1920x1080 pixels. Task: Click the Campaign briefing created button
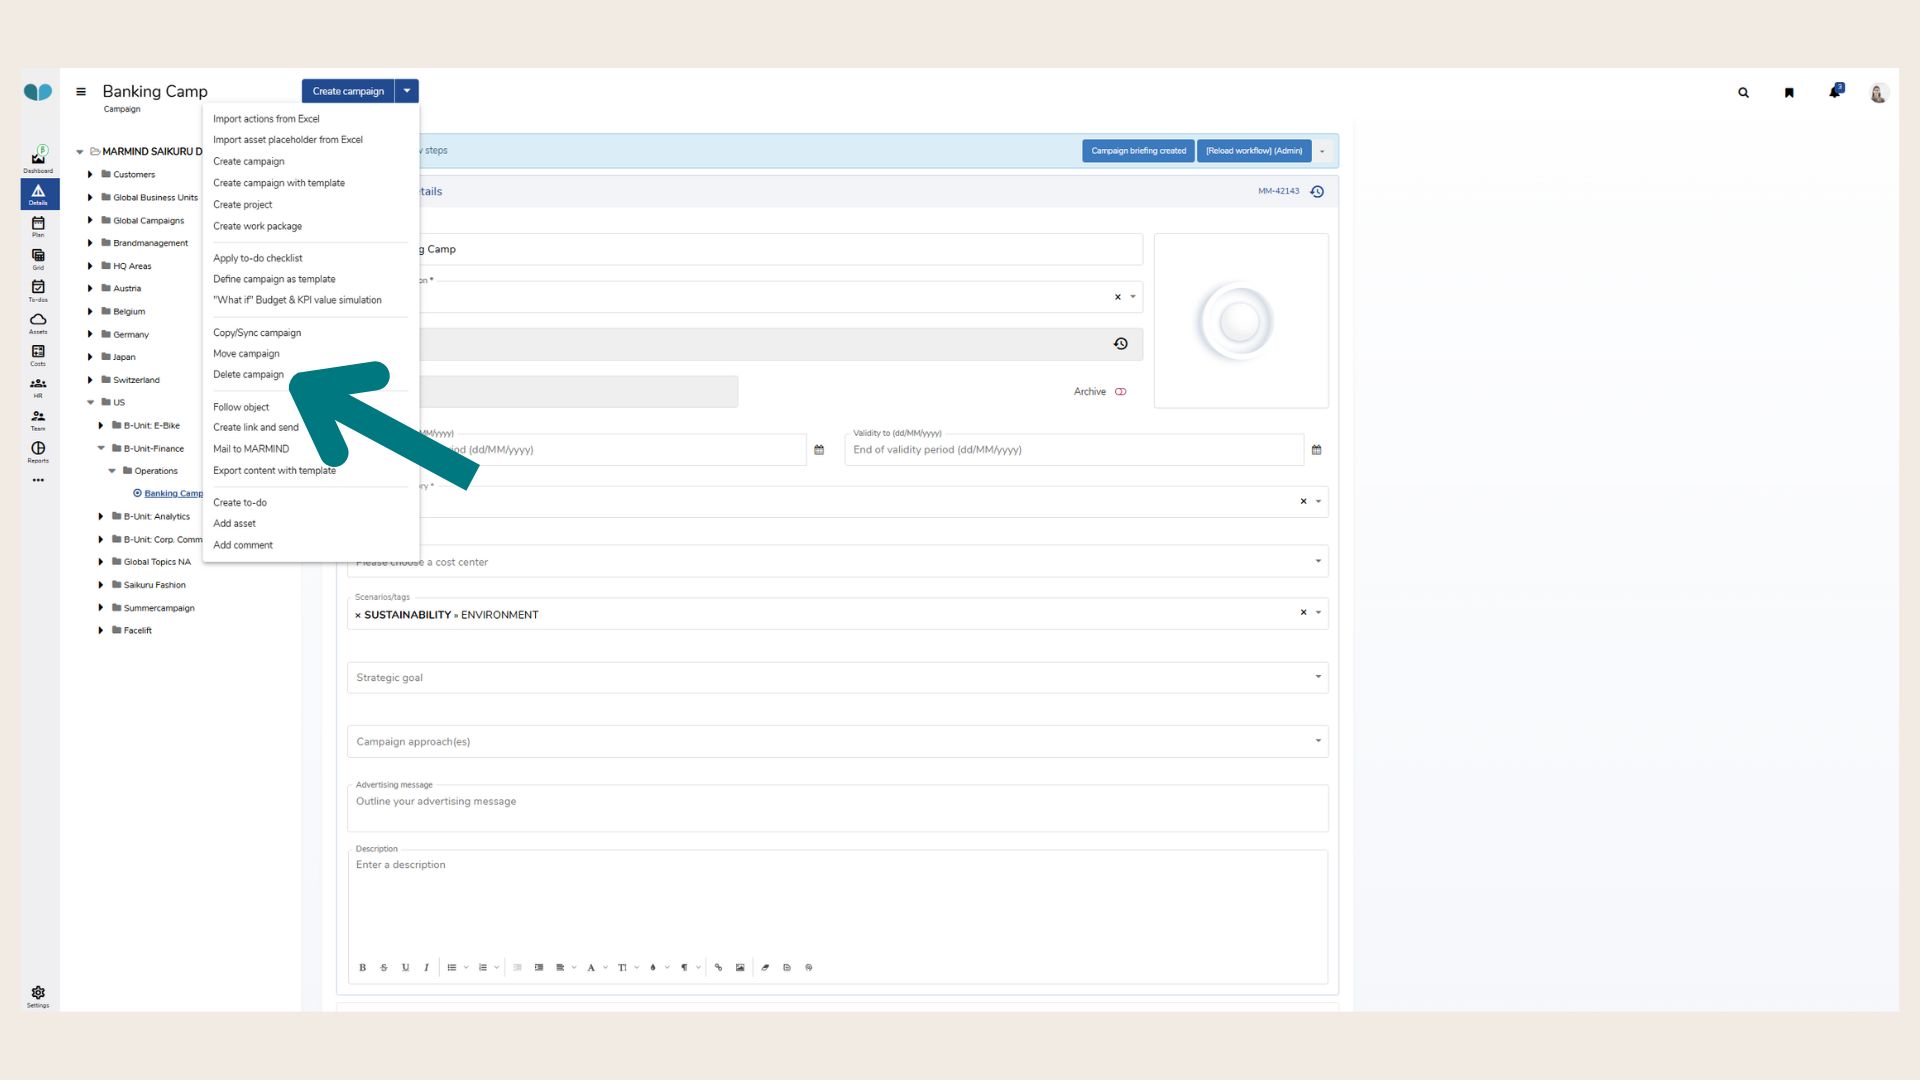pyautogui.click(x=1138, y=151)
